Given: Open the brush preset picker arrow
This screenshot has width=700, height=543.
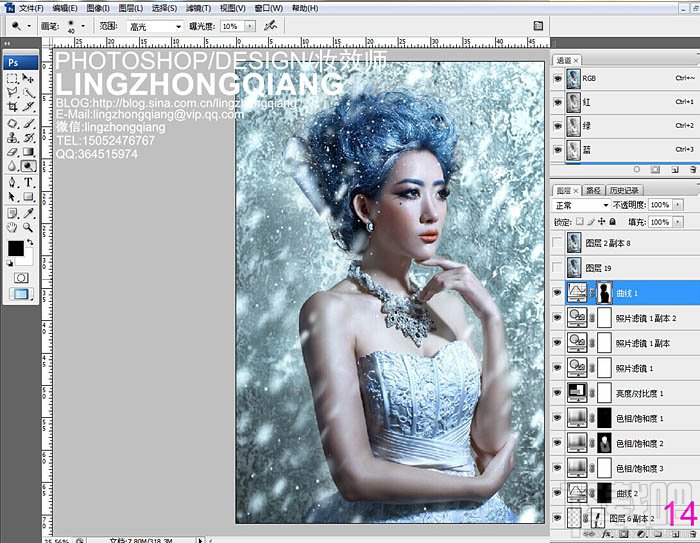Looking at the screenshot, I should click(83, 26).
